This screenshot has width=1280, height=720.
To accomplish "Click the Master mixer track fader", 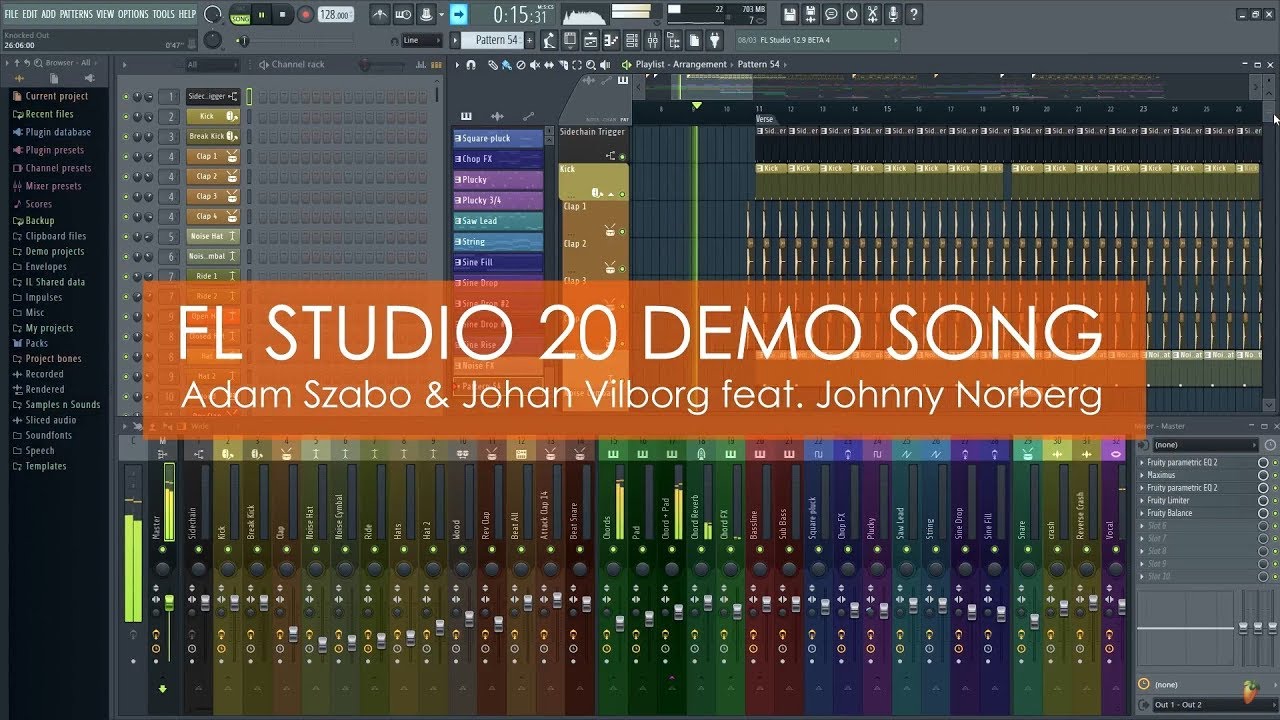I will (169, 603).
